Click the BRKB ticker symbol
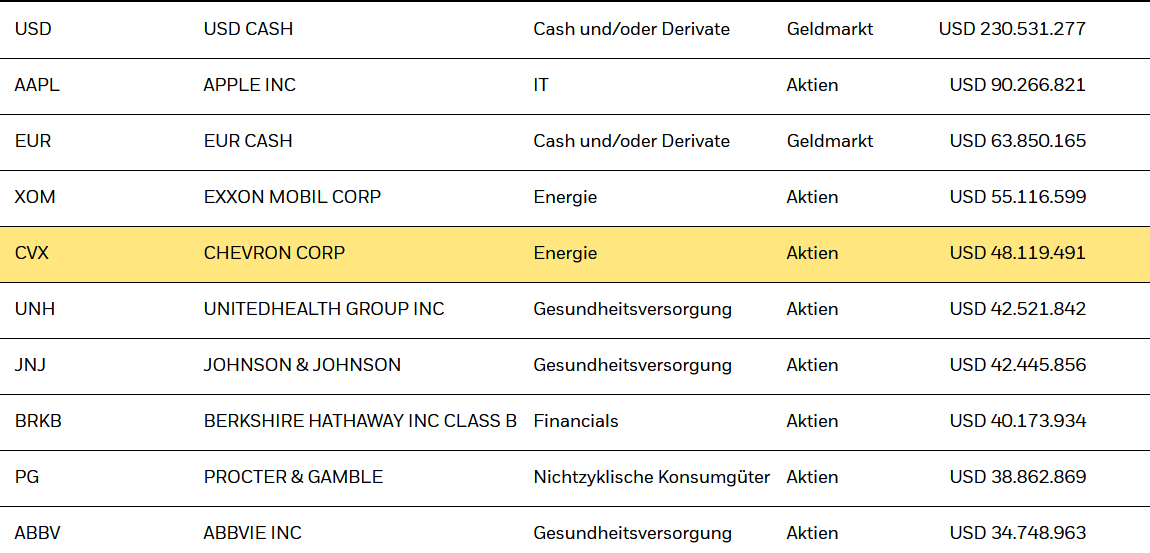Image resolution: width=1150 pixels, height=553 pixels. point(38,421)
